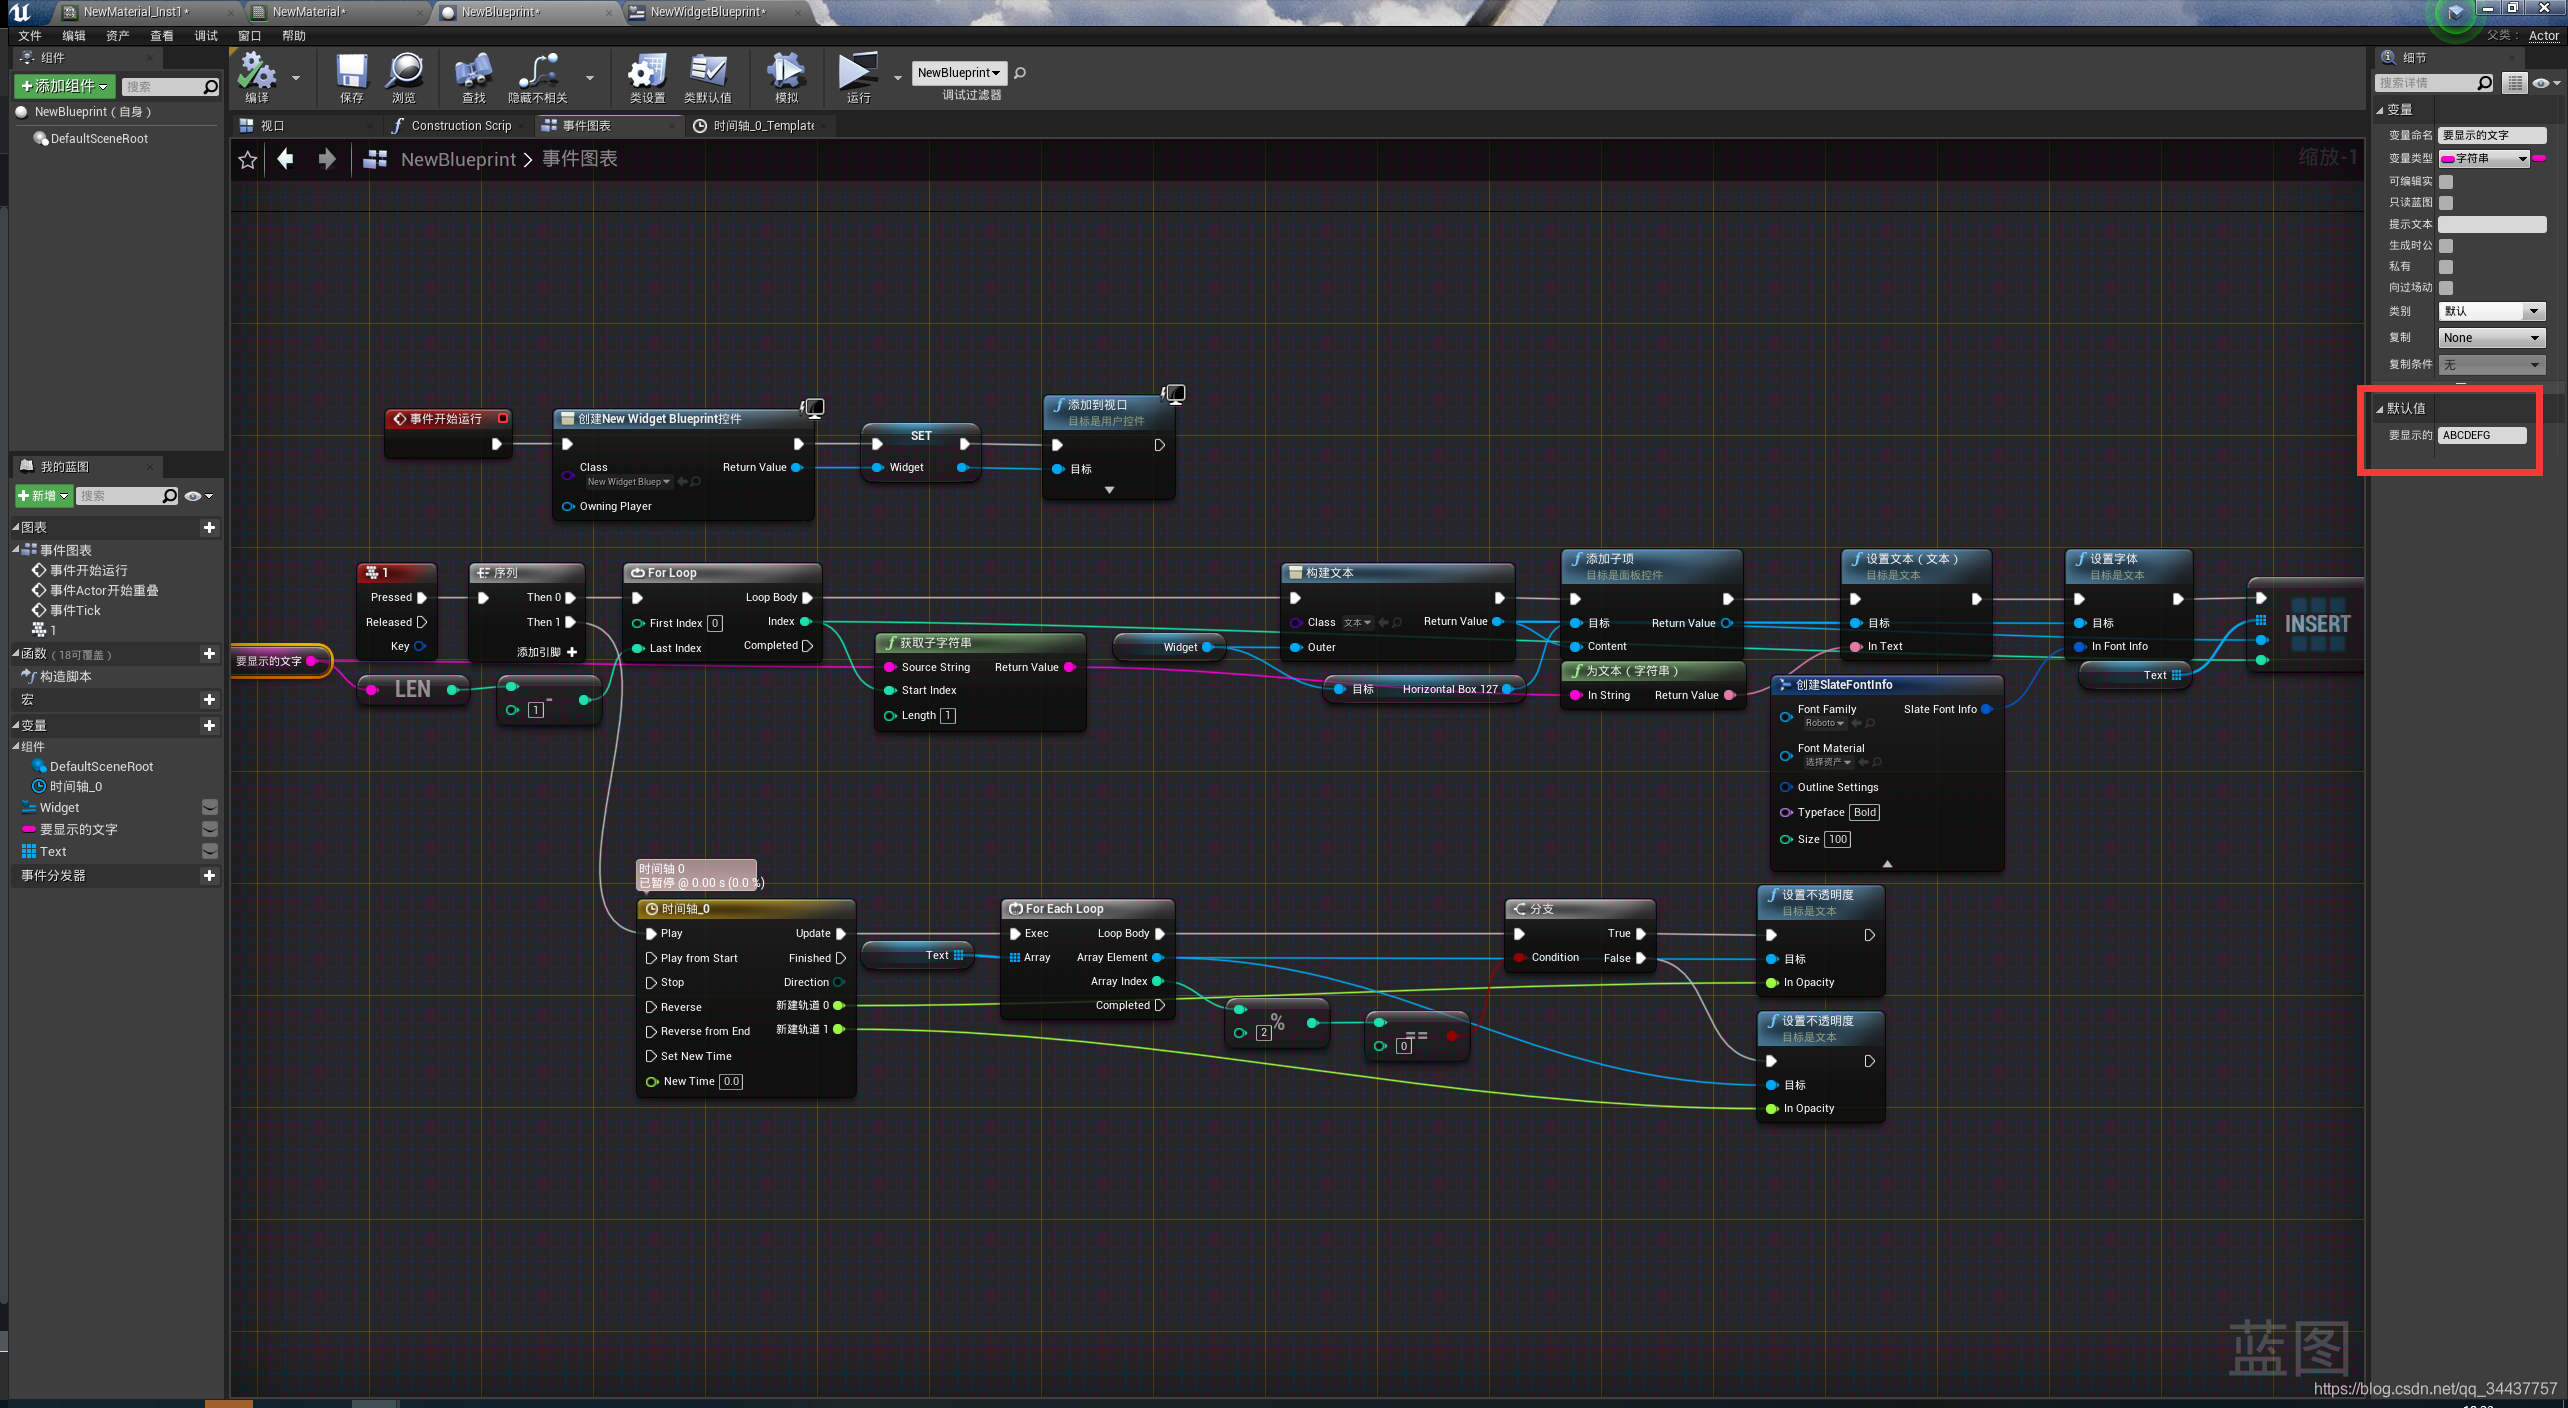The image size is (2568, 1408).
Task: Click the 查找 (Find) toolbar icon
Action: click(474, 72)
